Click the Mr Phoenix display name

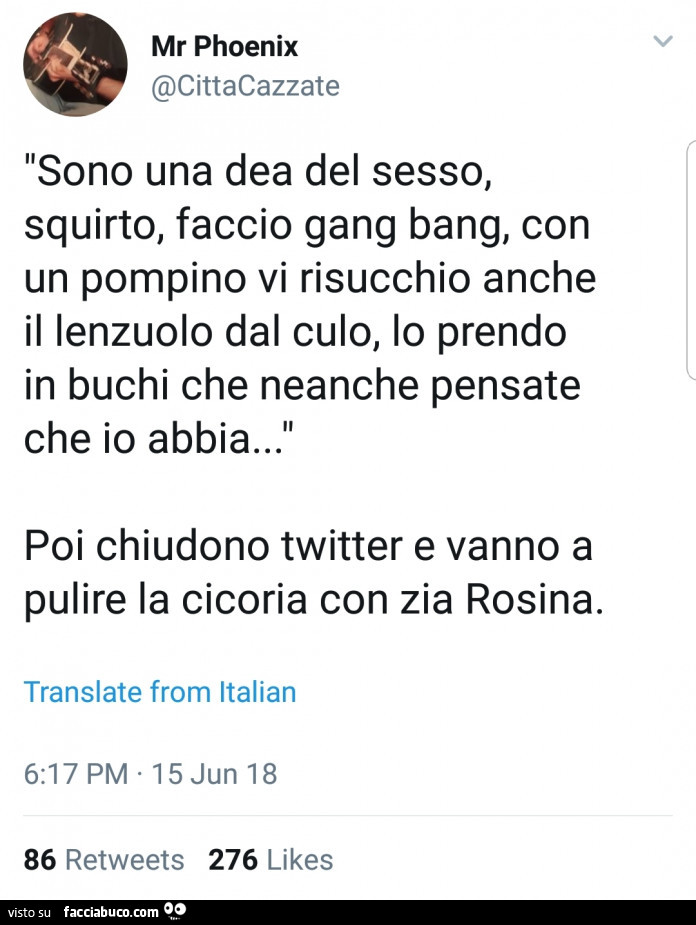224,46
